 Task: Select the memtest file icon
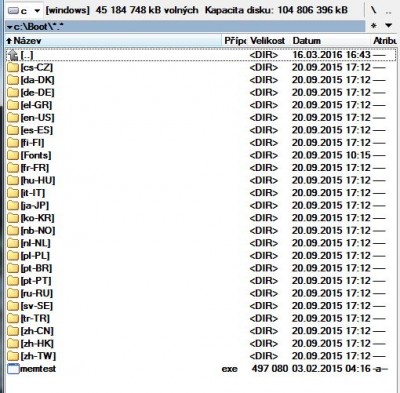click(x=13, y=369)
